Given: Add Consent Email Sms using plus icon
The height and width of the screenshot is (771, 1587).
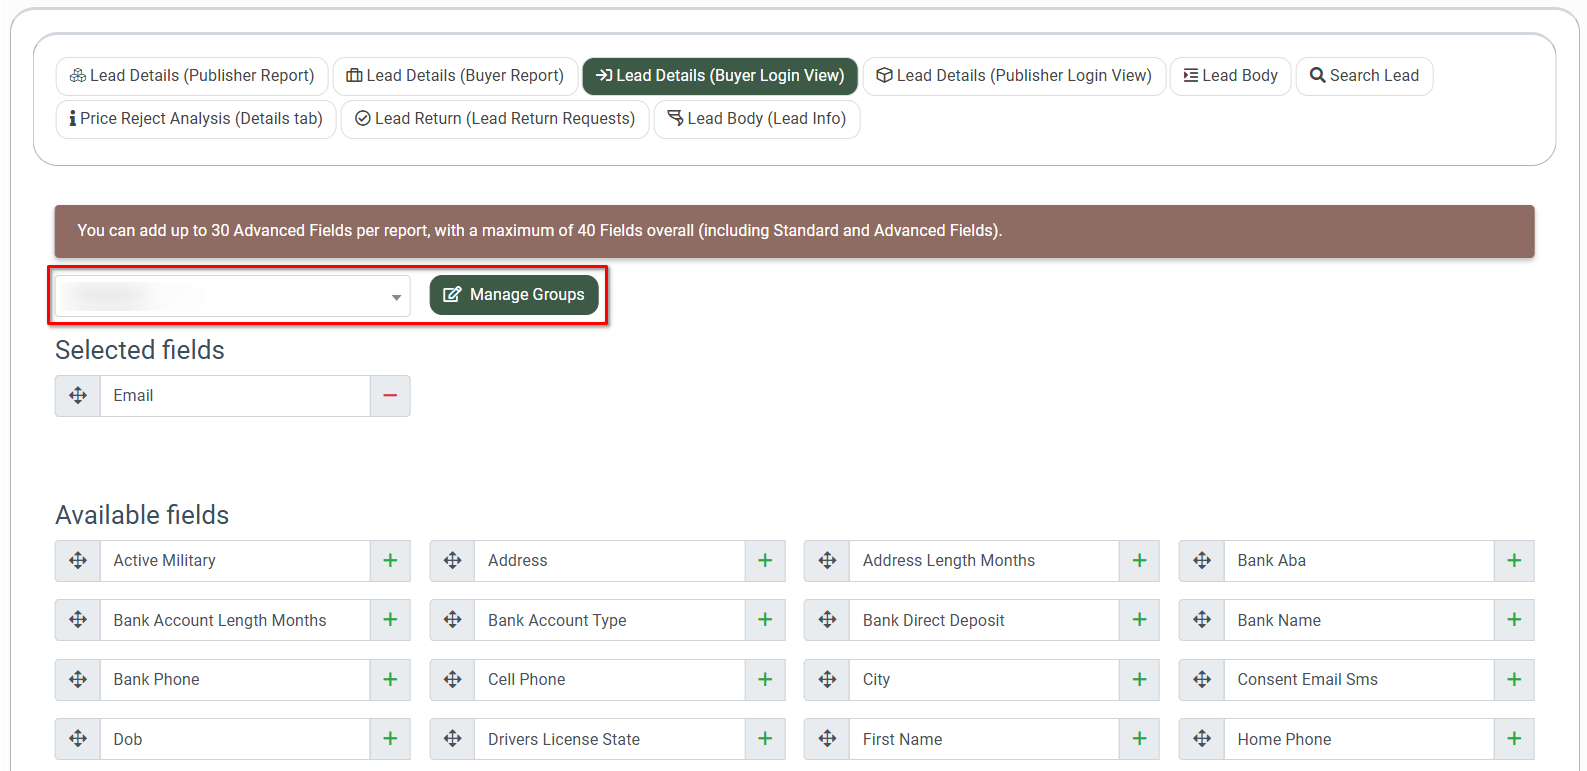Looking at the screenshot, I should tap(1513, 680).
